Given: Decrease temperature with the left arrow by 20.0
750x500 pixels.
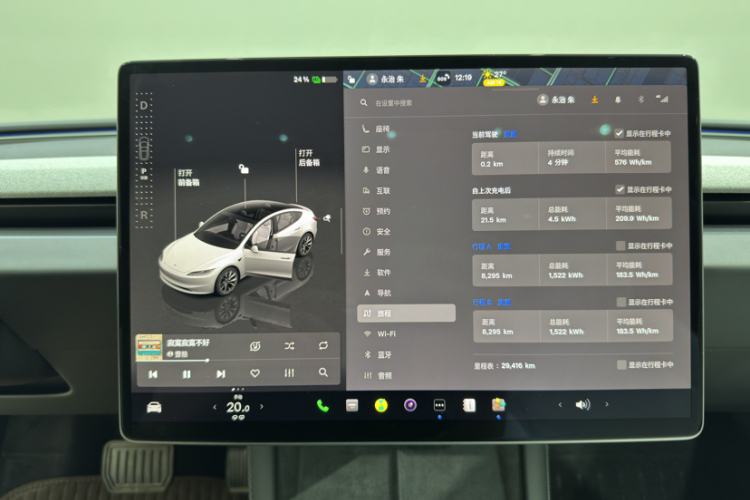Looking at the screenshot, I should [x=215, y=407].
